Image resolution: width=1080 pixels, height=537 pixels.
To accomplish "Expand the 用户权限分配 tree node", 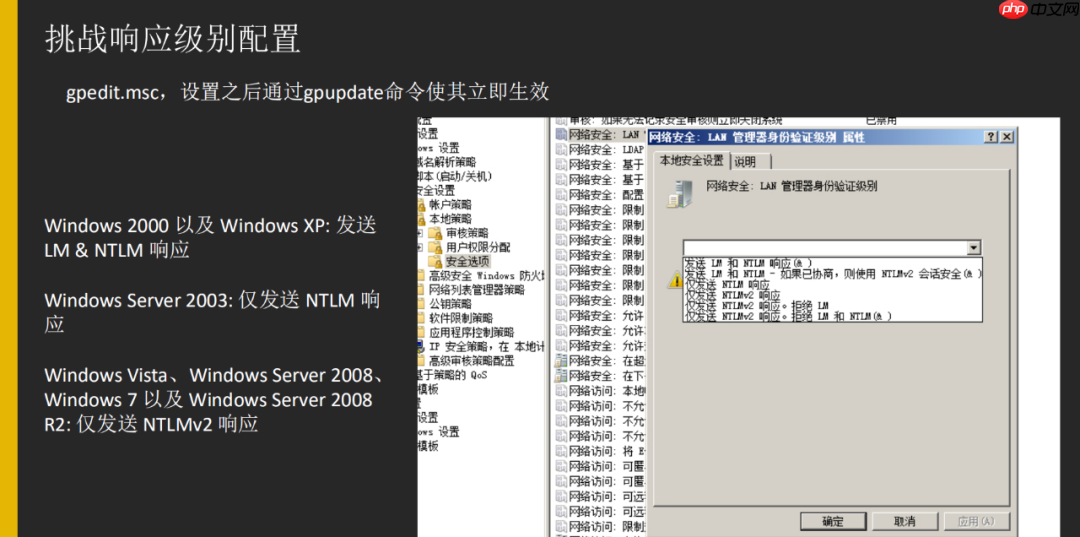I will pos(419,247).
